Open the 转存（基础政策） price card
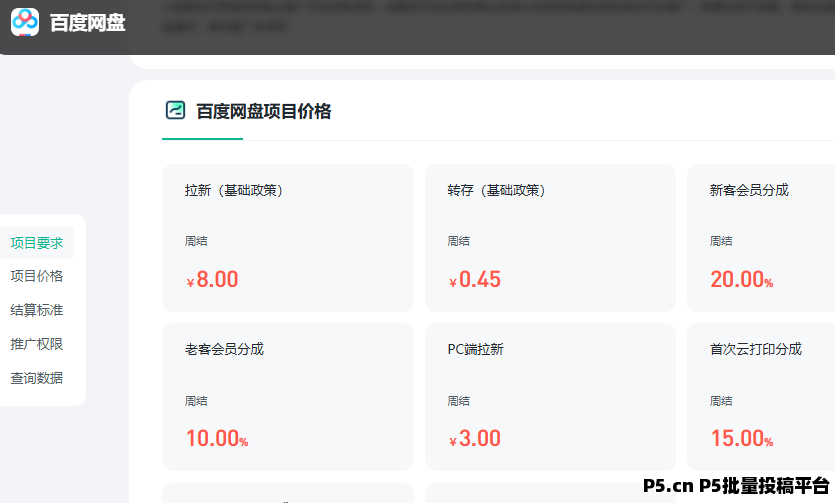 click(x=550, y=238)
